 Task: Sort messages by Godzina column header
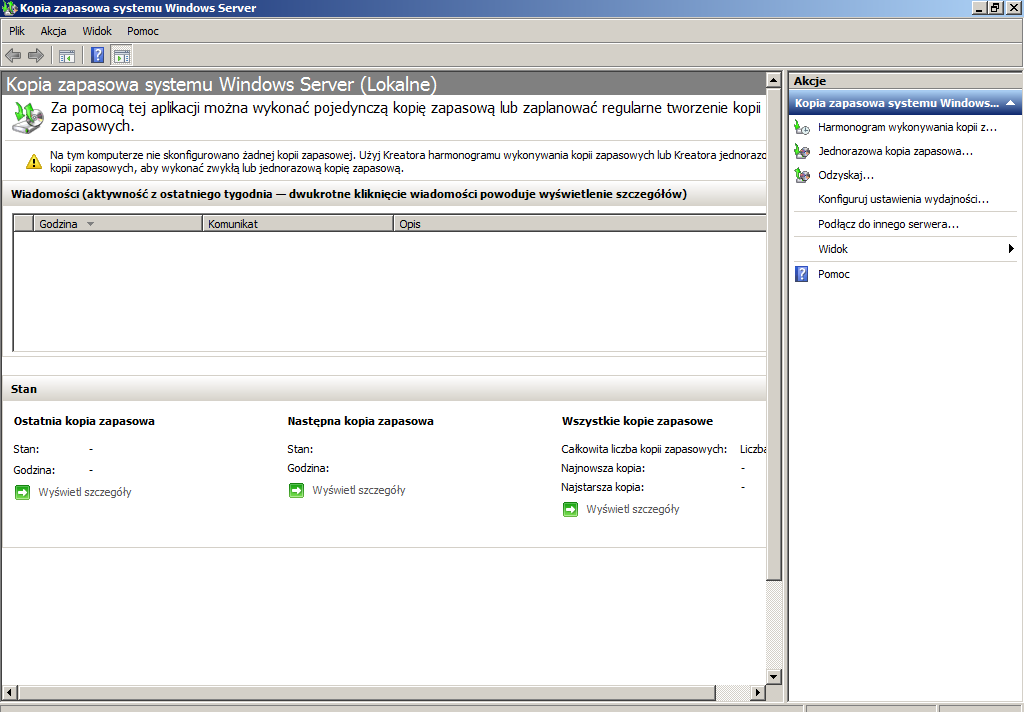pos(118,223)
